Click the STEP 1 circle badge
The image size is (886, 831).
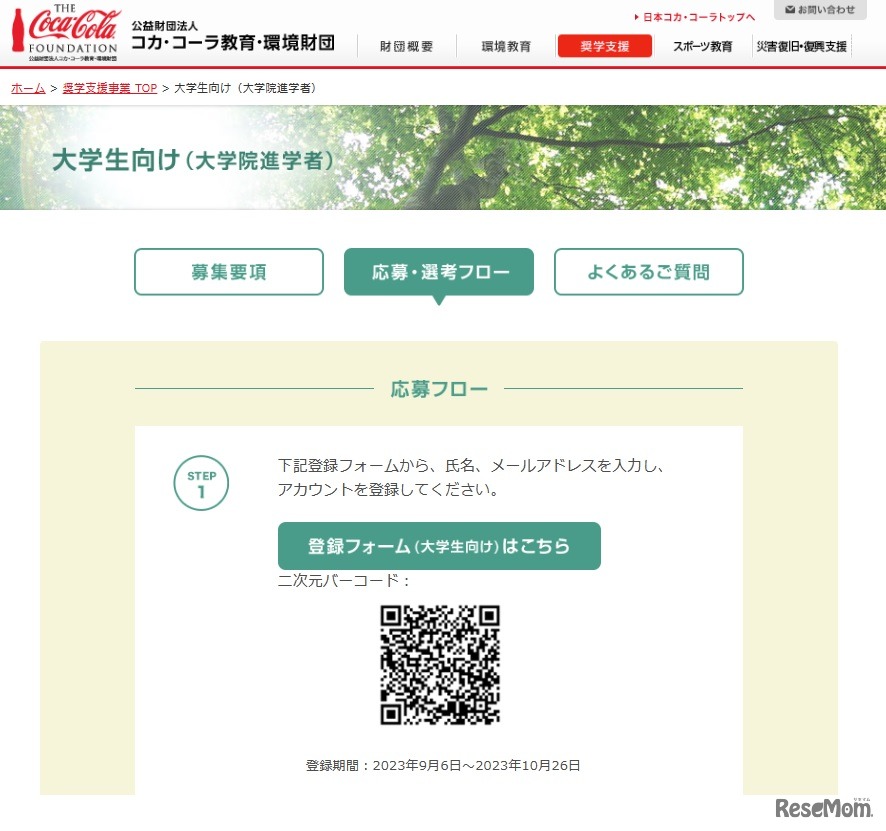coord(201,483)
